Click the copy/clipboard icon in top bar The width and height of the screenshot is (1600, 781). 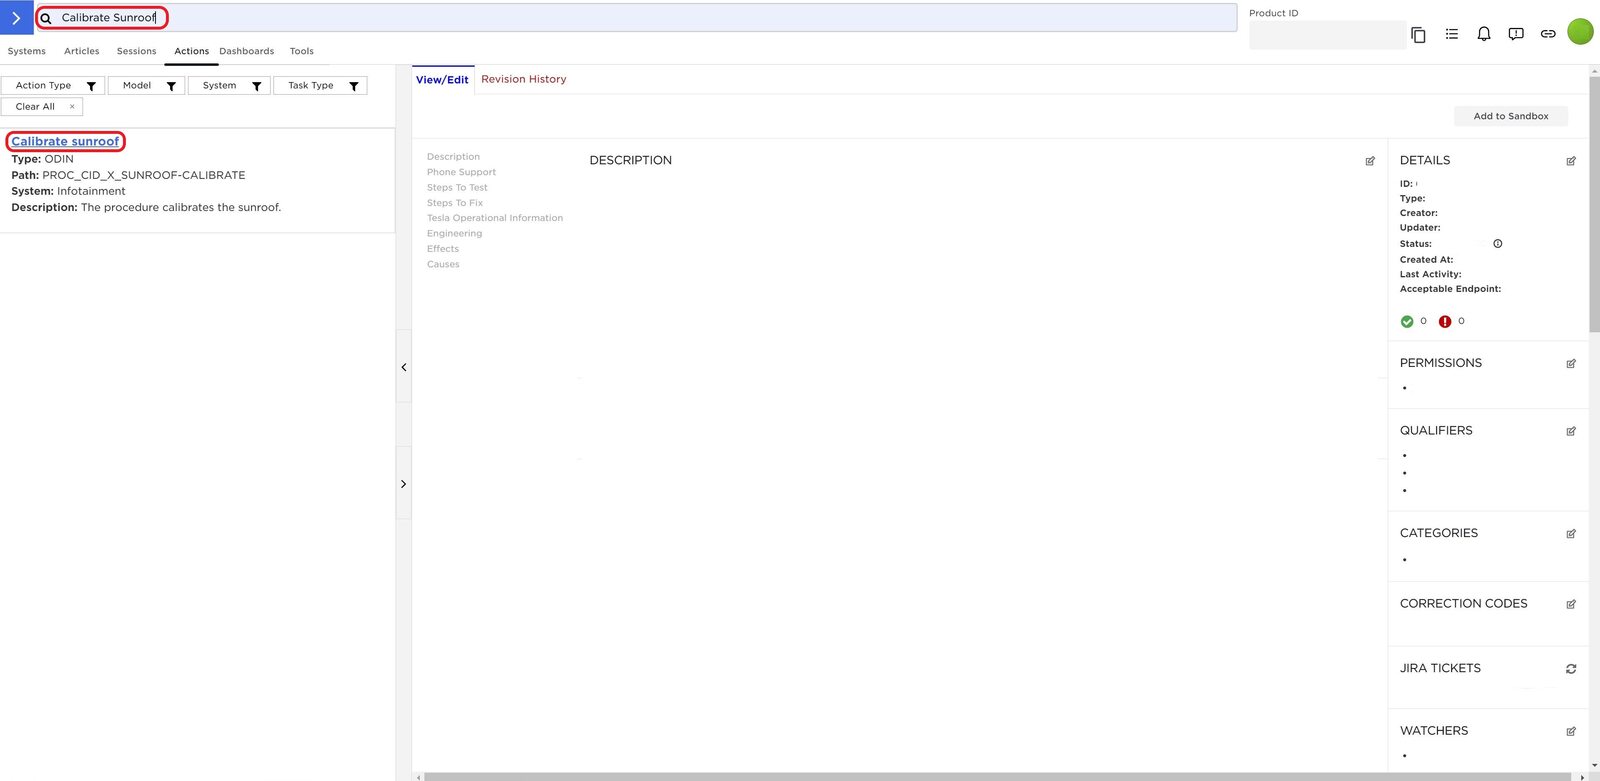[x=1418, y=35]
